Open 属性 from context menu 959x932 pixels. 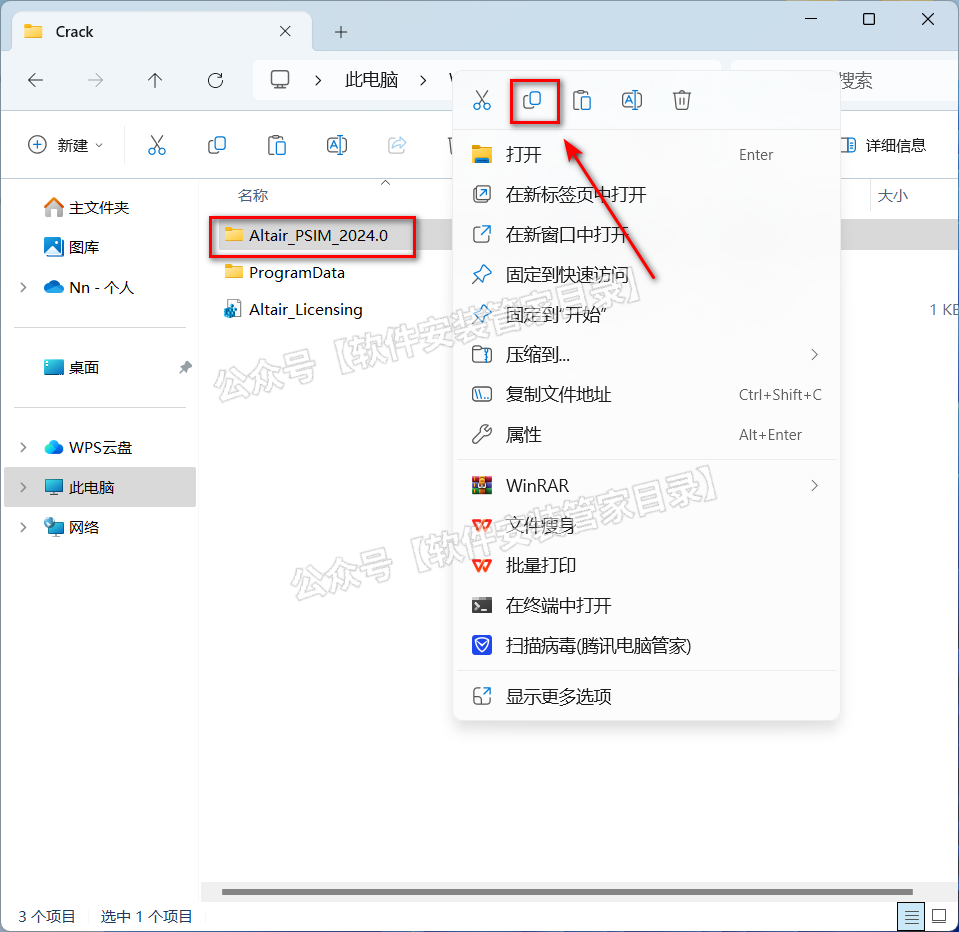tap(646, 435)
